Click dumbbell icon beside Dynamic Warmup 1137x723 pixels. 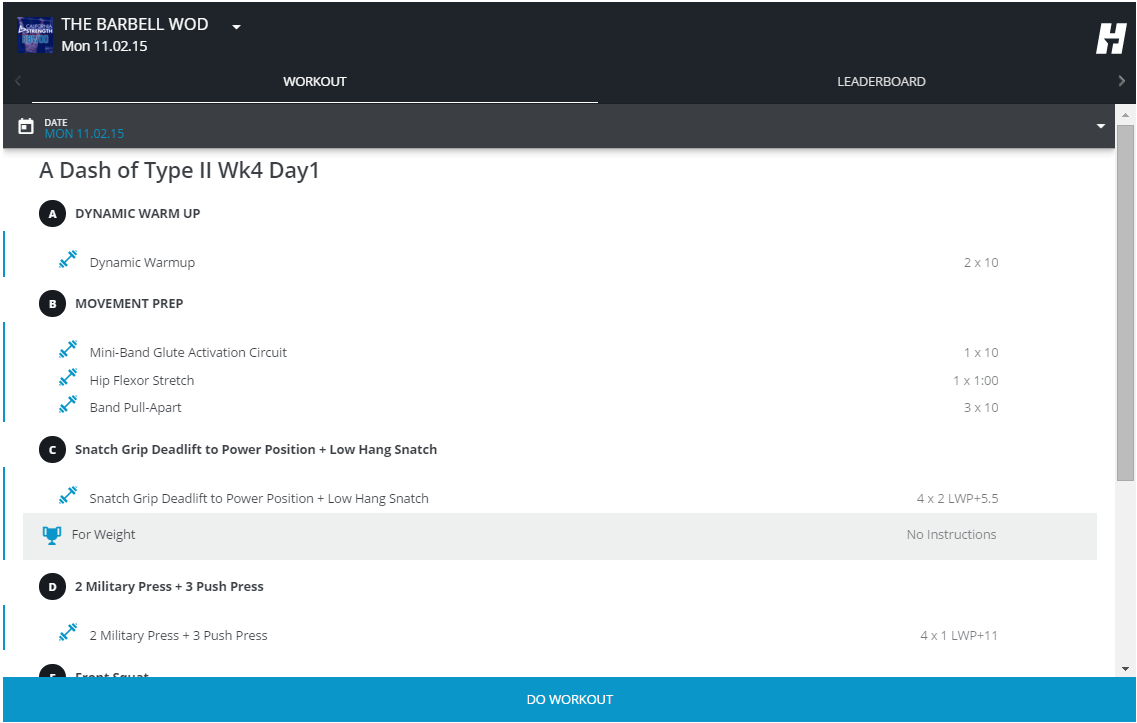[68, 260]
